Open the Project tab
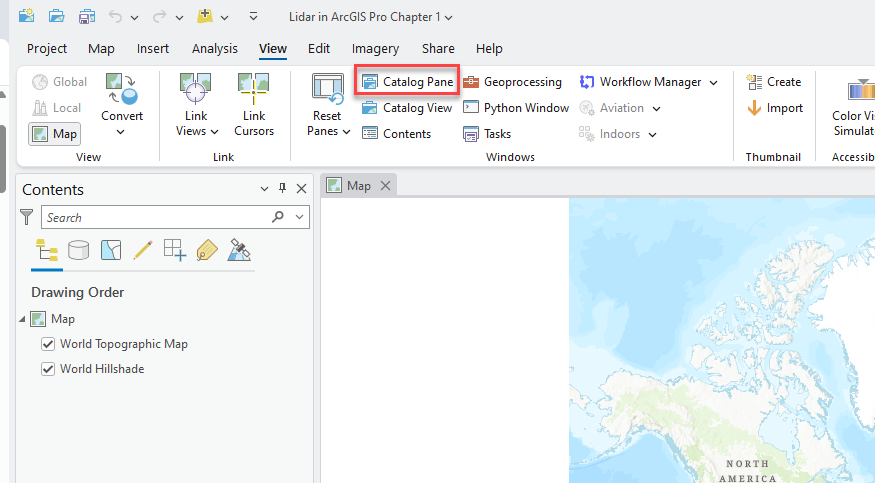This screenshot has height=483, width=875. coord(47,49)
